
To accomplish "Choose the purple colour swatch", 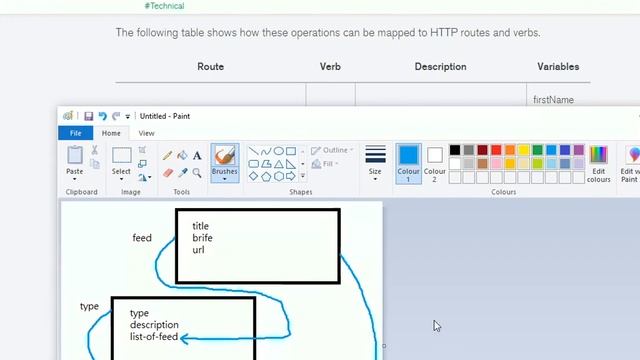I will (x=579, y=150).
